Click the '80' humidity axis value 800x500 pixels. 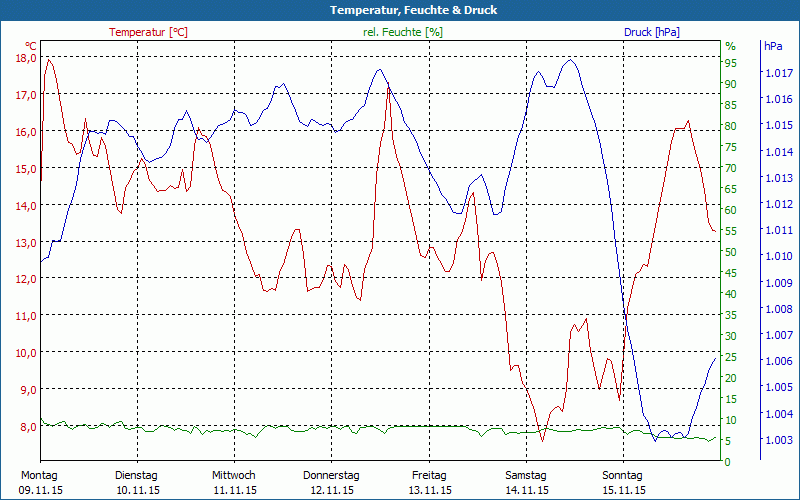(x=731, y=126)
